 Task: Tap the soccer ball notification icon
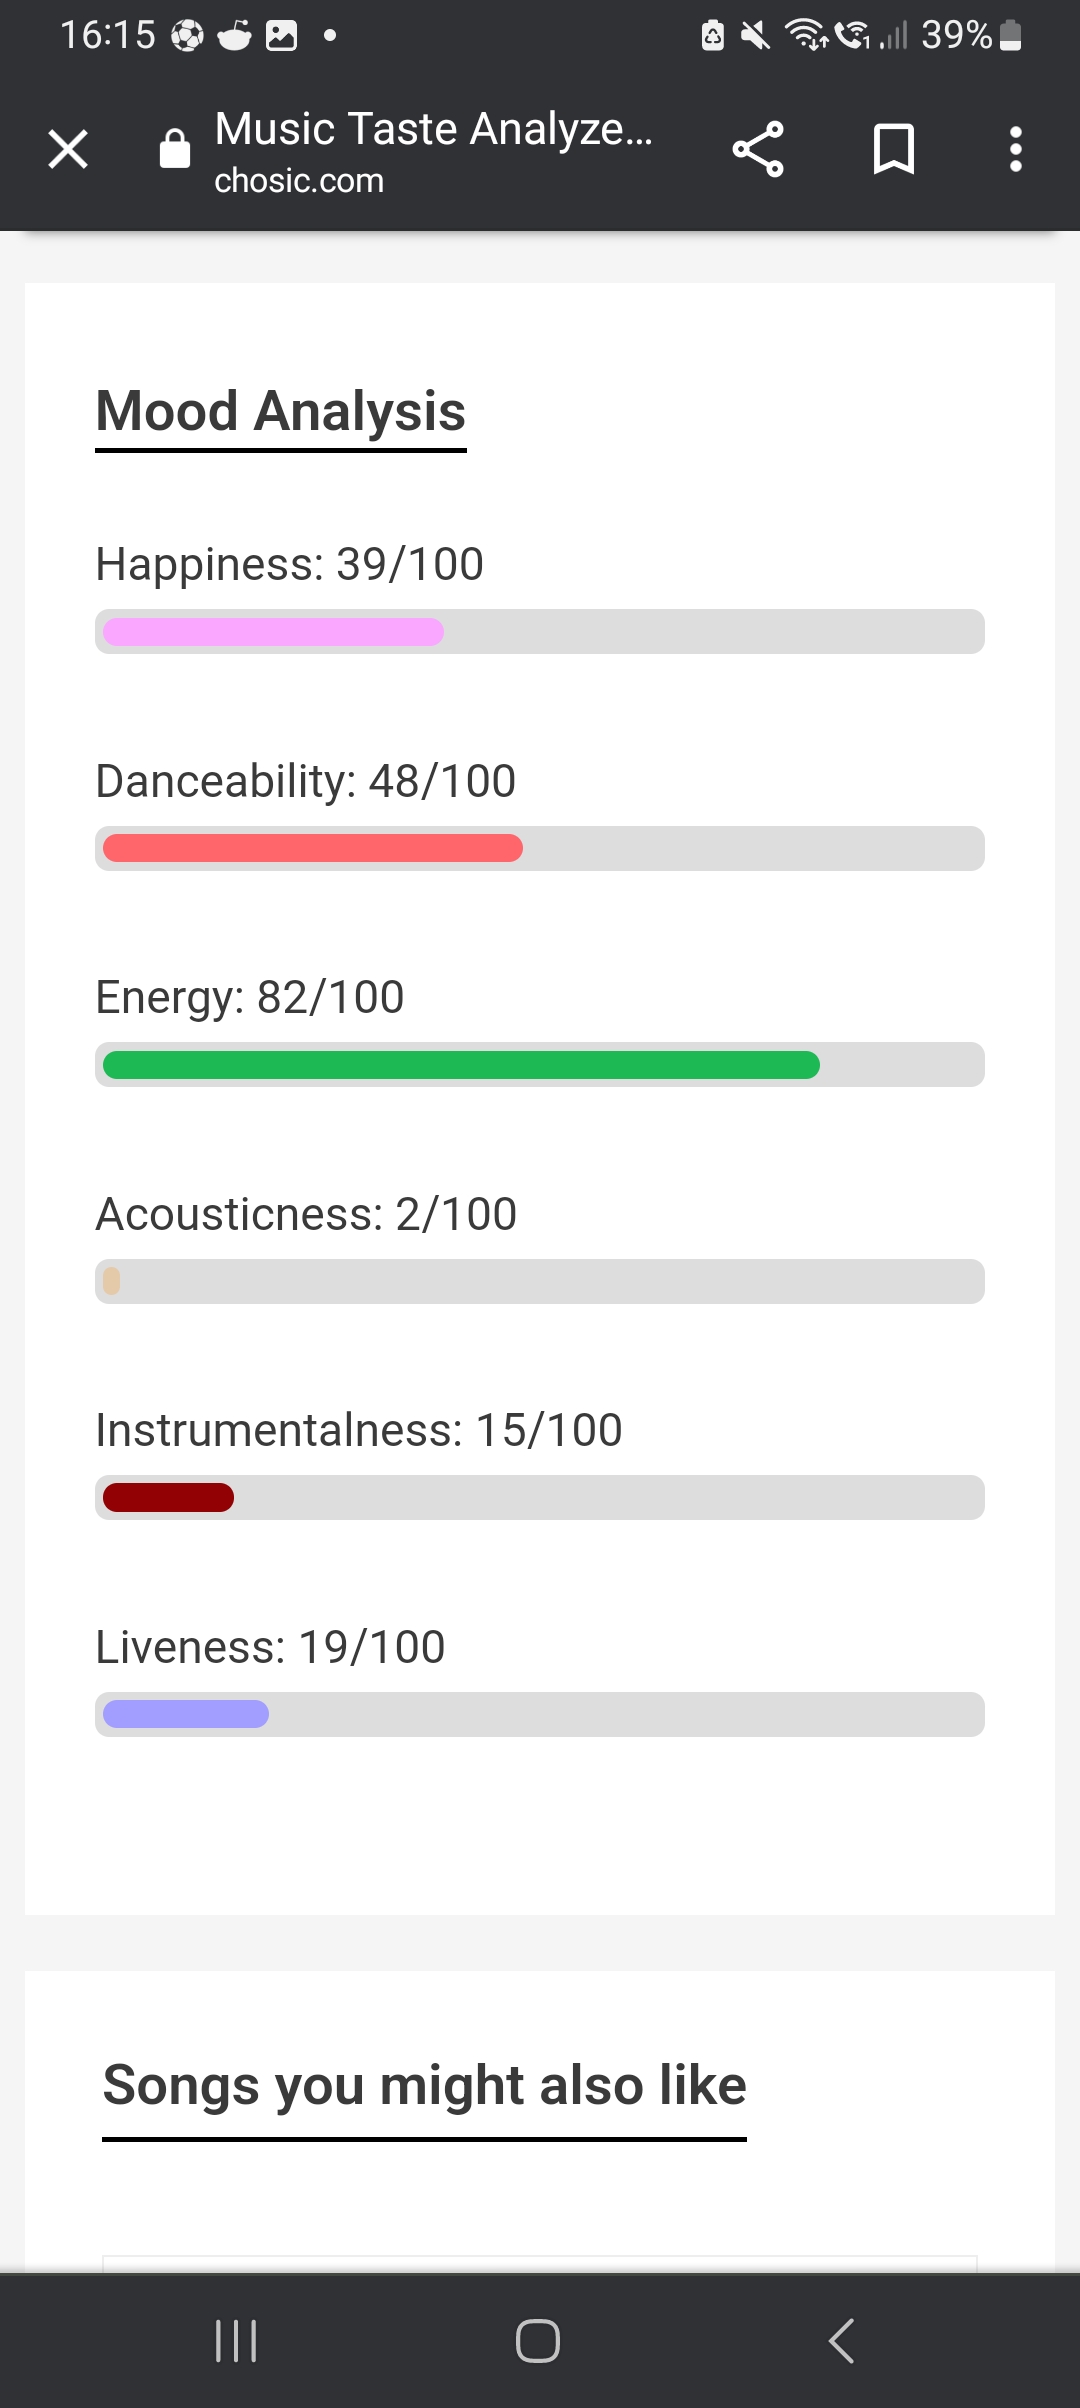pyautogui.click(x=187, y=36)
